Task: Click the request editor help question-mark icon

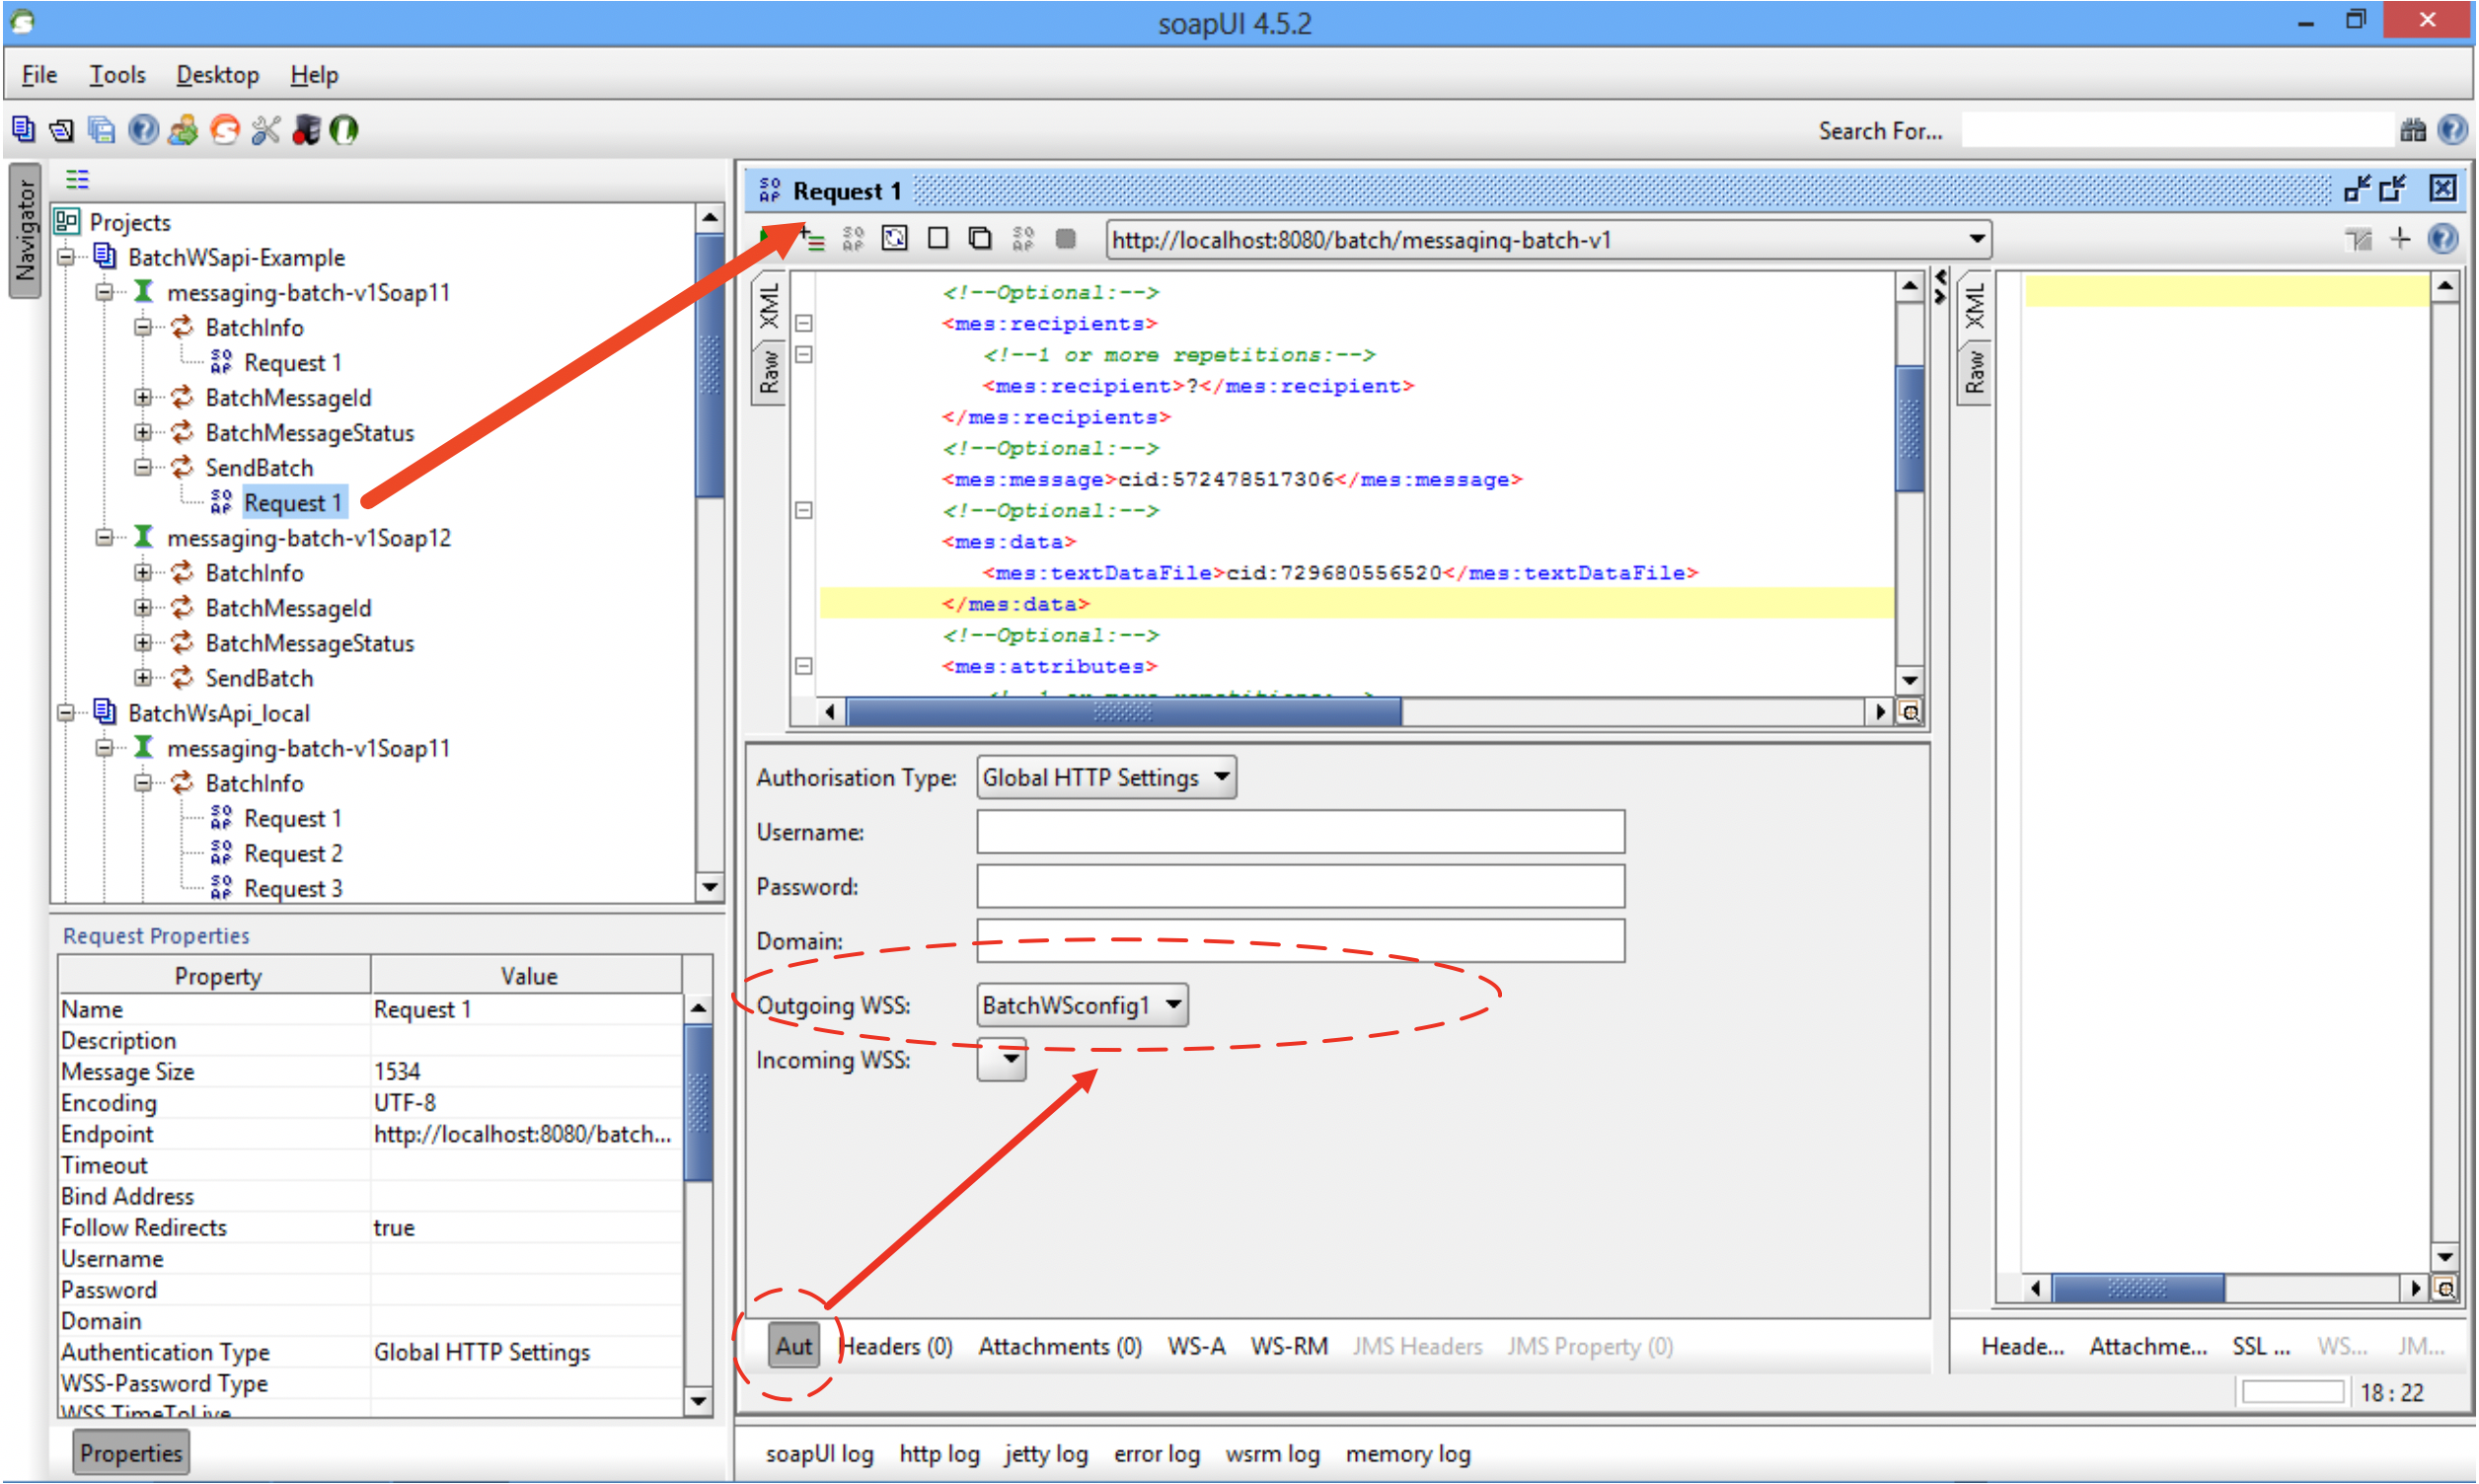Action: pos(2442,240)
